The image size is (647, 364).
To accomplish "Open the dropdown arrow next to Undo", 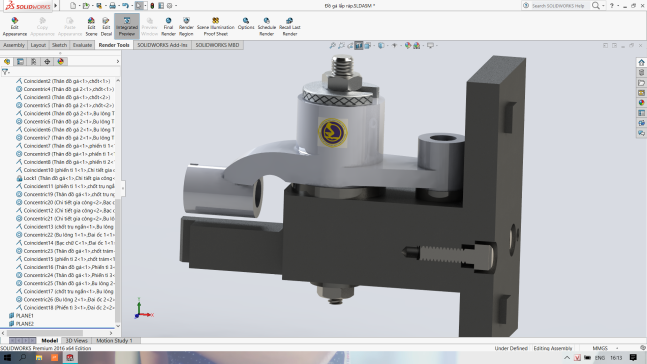I will (x=132, y=6).
